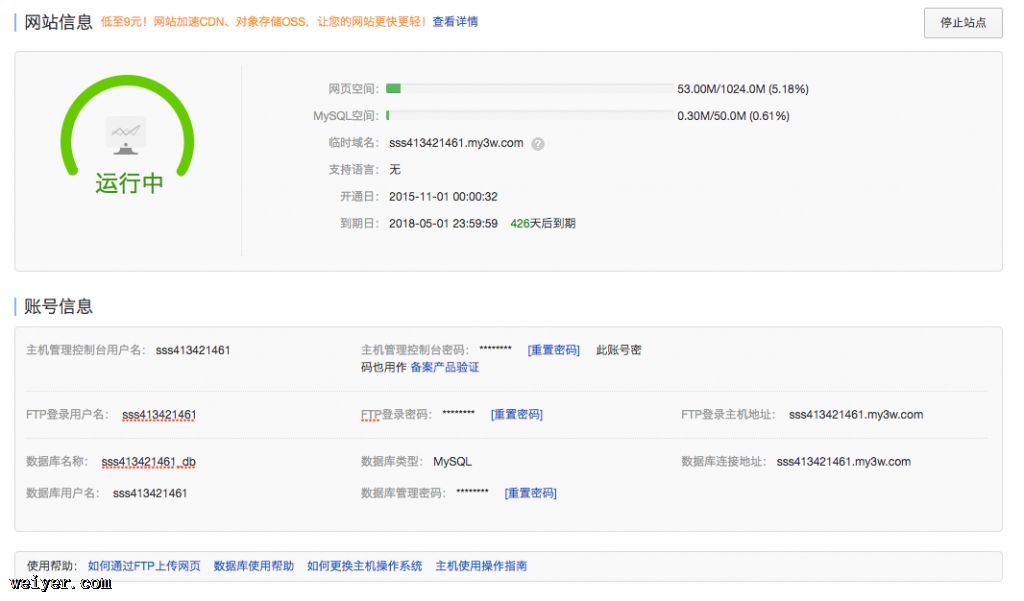The image size is (1024, 601).
Task: Click the monitor icon inside the running gauge
Action: (x=125, y=136)
